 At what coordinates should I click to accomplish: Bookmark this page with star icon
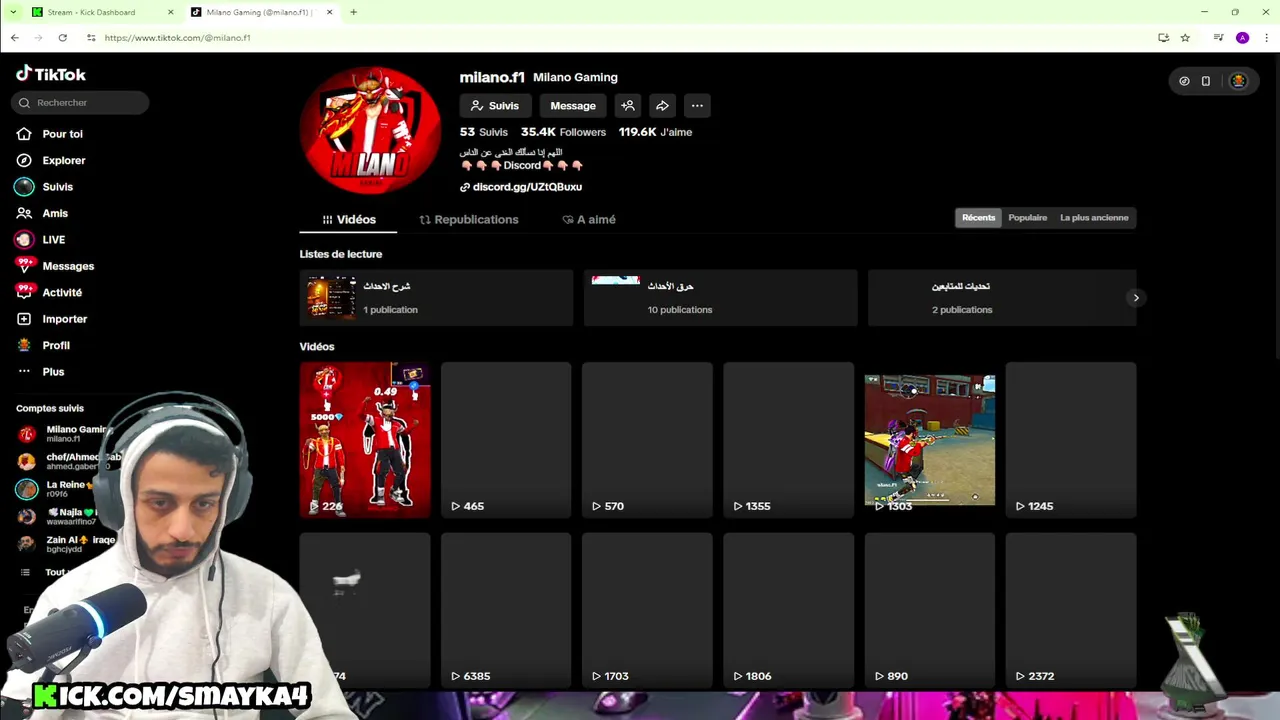coord(1185,38)
